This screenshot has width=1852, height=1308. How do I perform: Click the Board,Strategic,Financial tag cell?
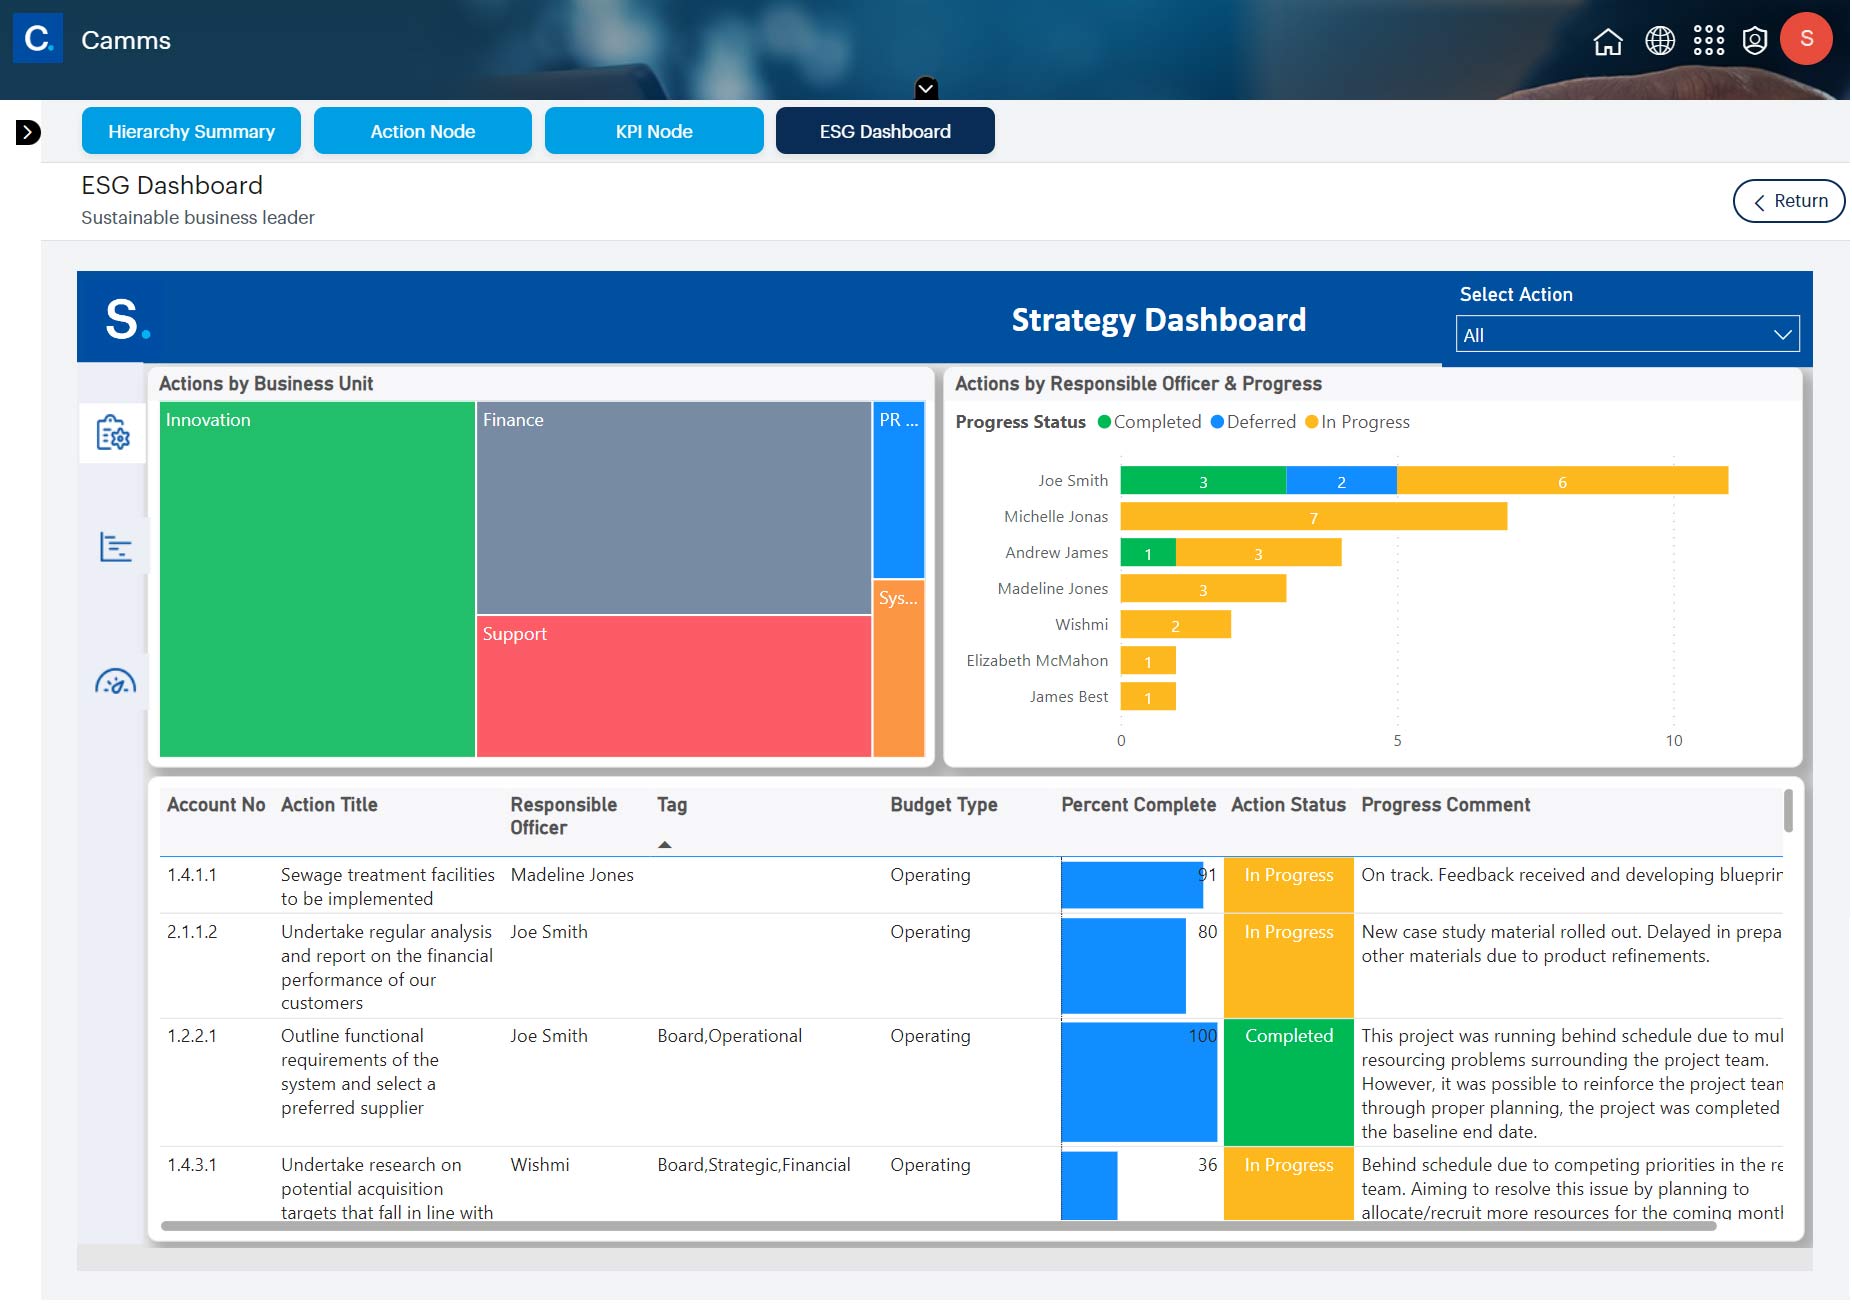click(754, 1165)
